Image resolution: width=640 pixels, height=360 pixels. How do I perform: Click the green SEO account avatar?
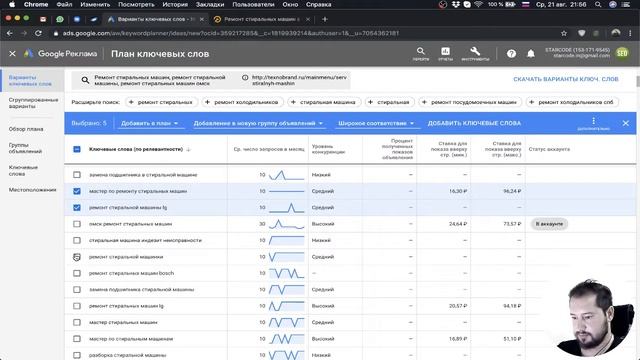(x=622, y=53)
